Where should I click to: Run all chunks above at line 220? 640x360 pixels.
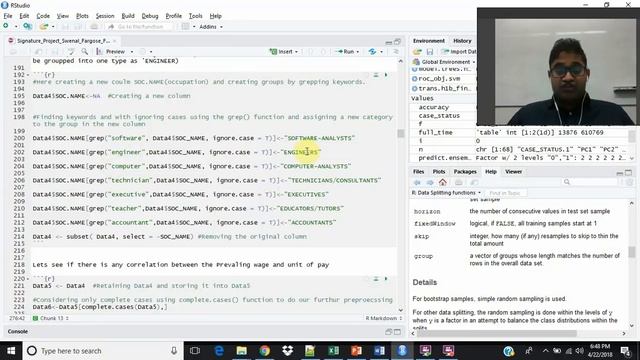point(376,279)
